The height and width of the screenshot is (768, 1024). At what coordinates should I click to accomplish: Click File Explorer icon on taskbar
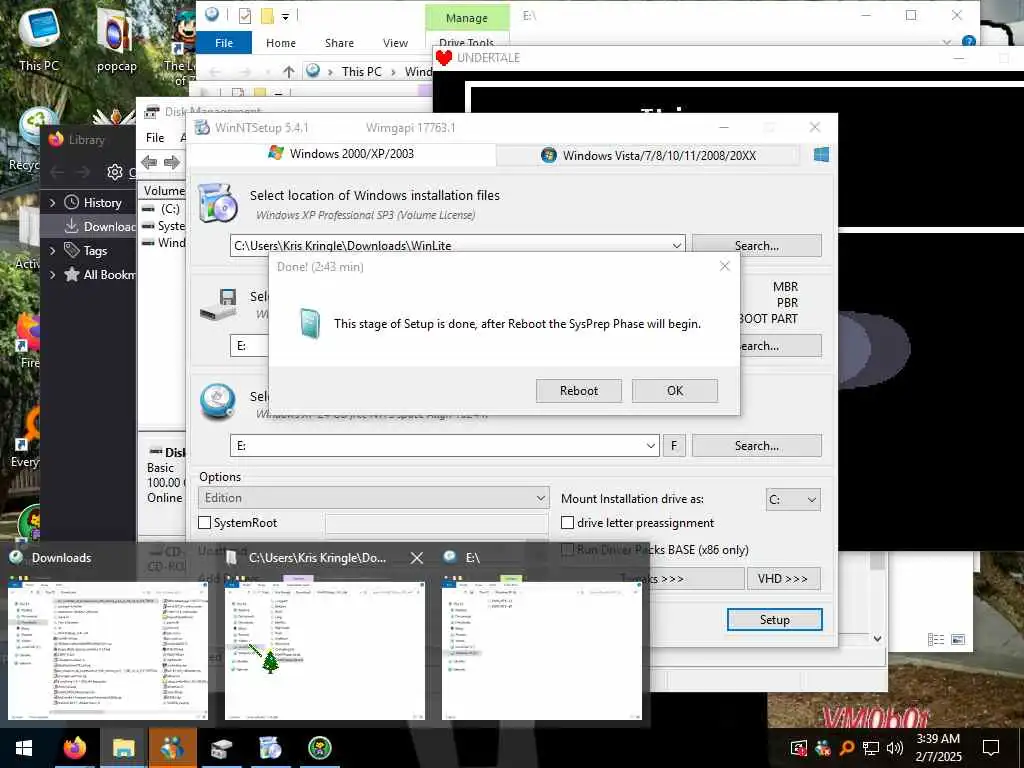click(x=123, y=748)
